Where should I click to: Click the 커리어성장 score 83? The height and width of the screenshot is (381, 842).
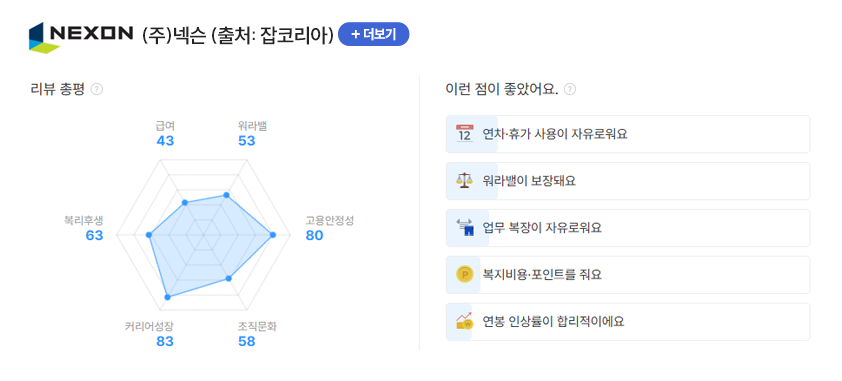coord(165,341)
